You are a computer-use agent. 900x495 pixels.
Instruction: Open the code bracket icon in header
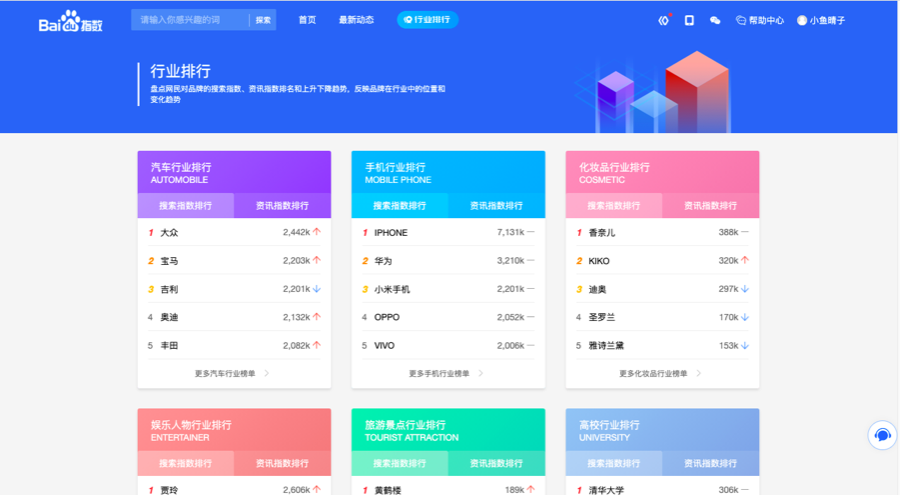pyautogui.click(x=664, y=20)
